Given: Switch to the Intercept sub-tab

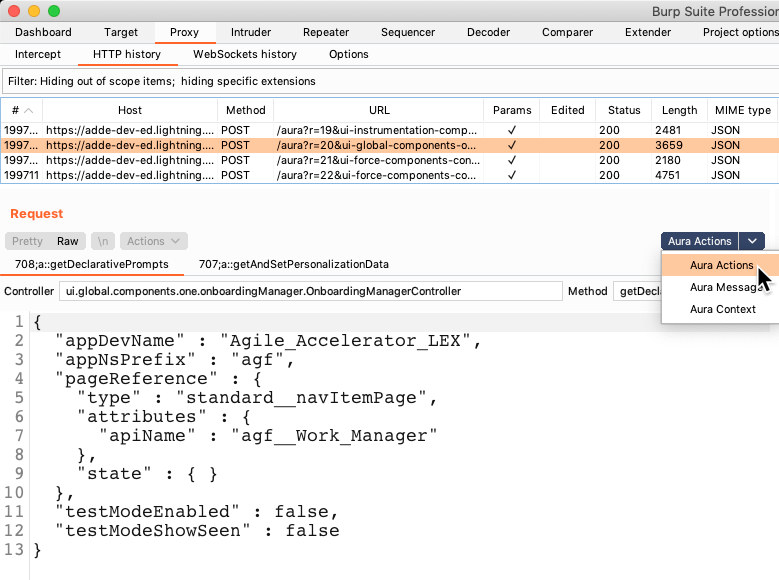Looking at the screenshot, I should coord(38,54).
